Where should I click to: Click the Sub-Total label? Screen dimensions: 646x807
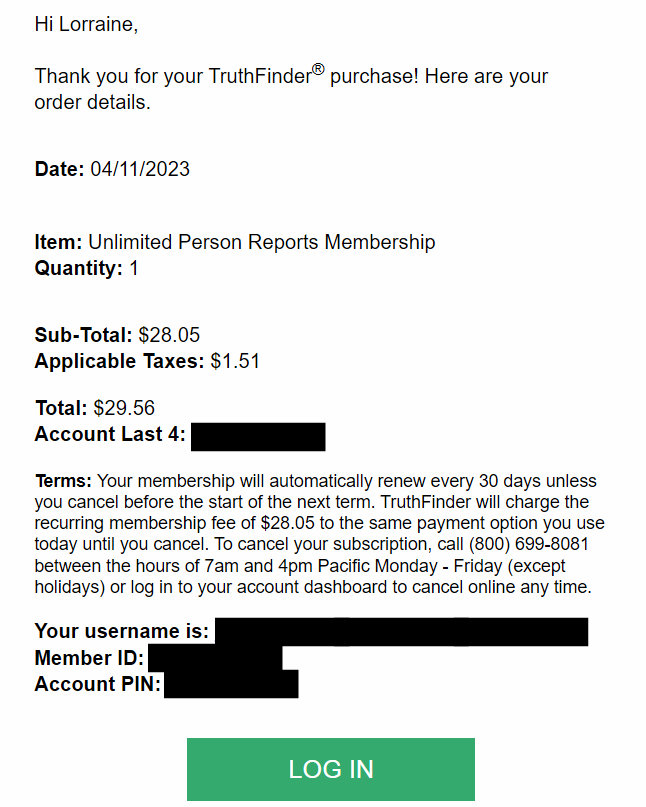click(x=83, y=335)
